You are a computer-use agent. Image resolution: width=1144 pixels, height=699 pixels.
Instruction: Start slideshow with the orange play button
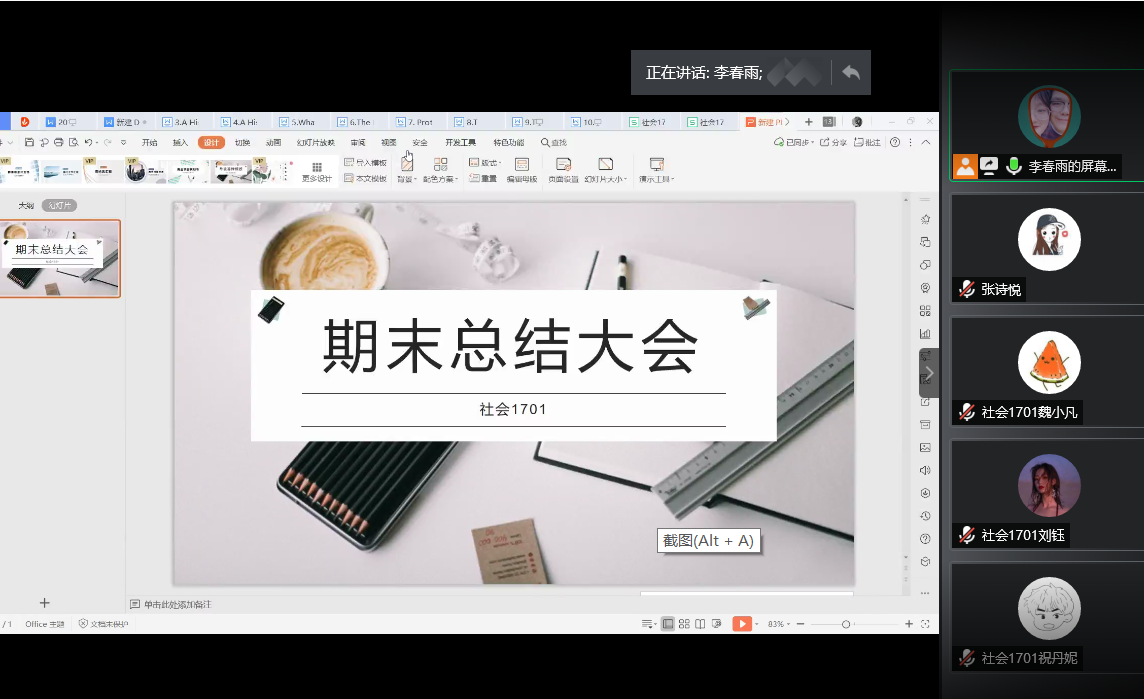pos(742,624)
